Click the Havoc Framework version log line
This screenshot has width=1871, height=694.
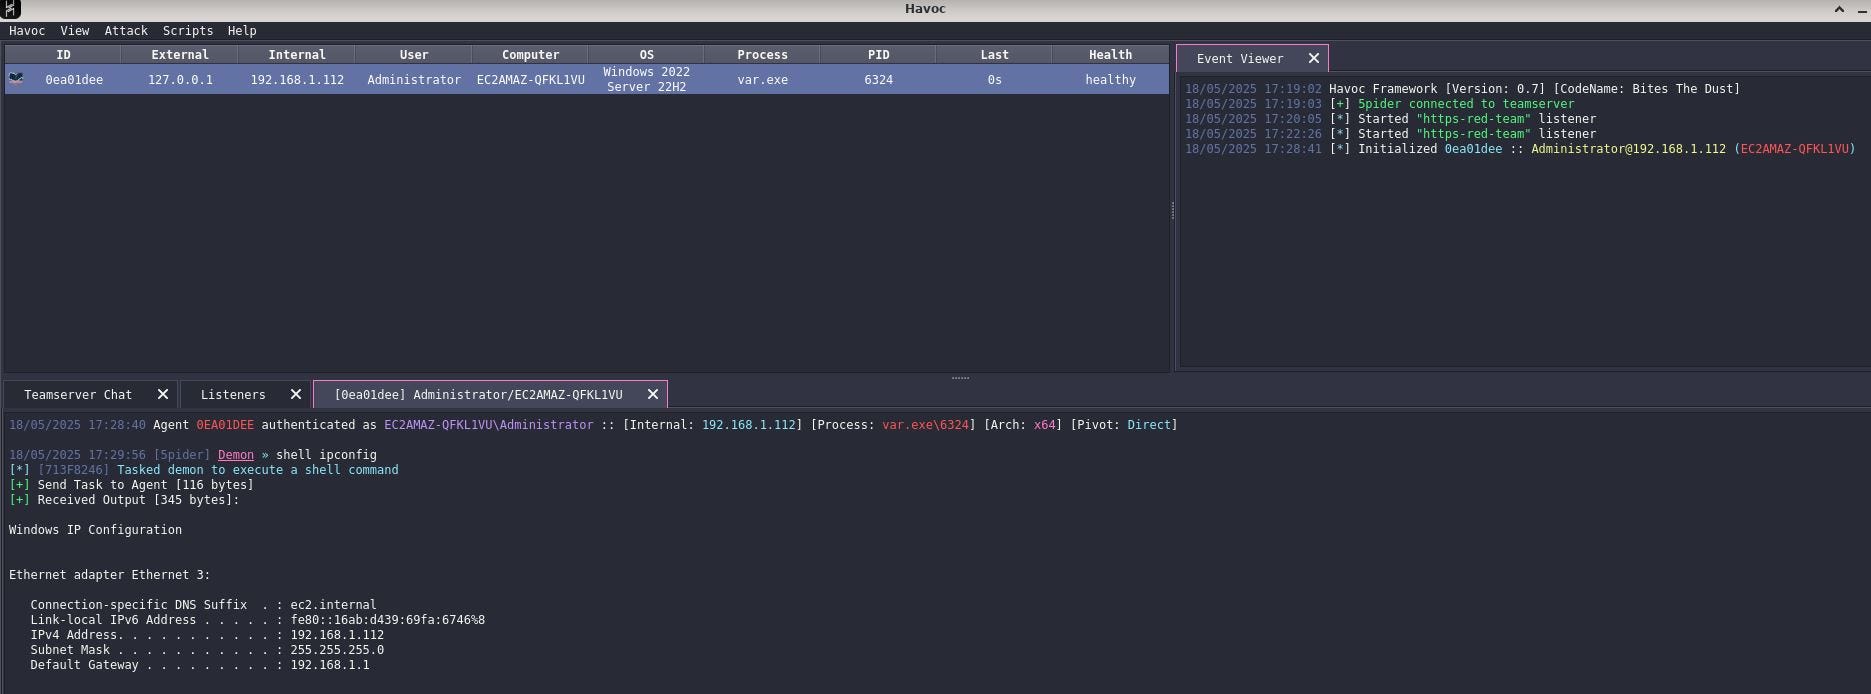pyautogui.click(x=1462, y=89)
